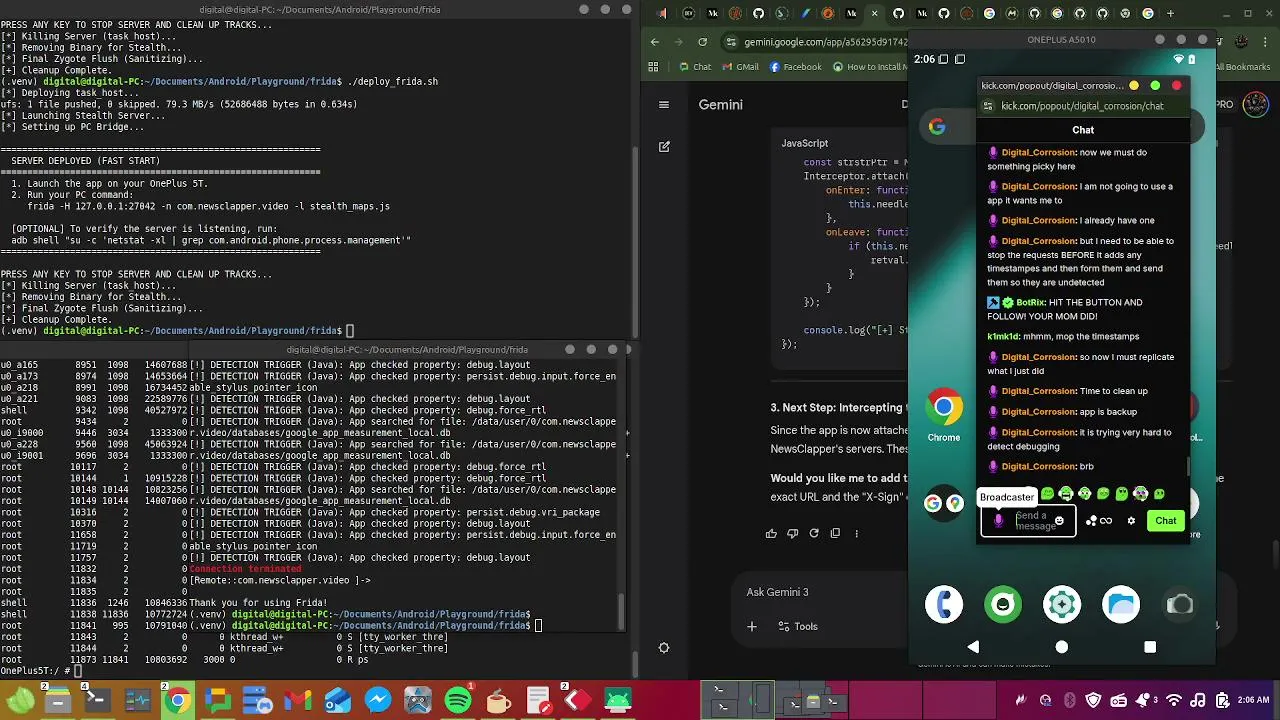1280x720 pixels.
Task: Open Chrome apps grid in bookmarks bar
Action: (x=653, y=67)
